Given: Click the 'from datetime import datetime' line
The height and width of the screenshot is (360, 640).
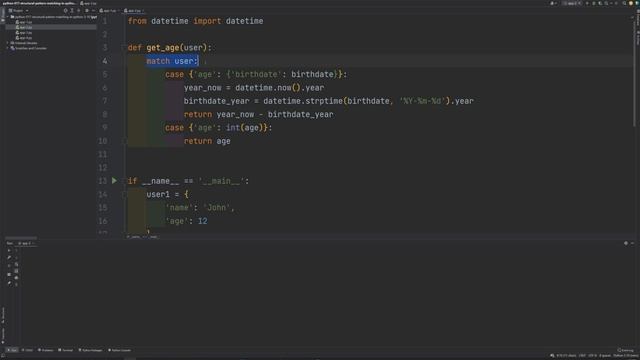Looking at the screenshot, I should tap(196, 21).
